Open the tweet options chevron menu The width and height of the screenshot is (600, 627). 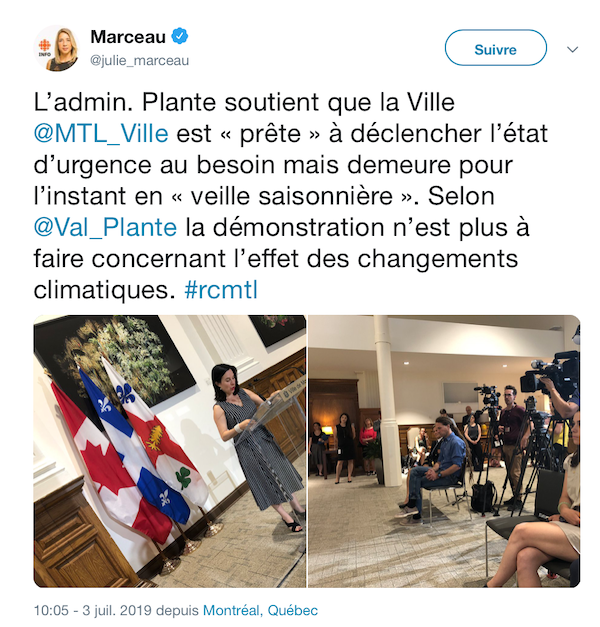[x=573, y=50]
